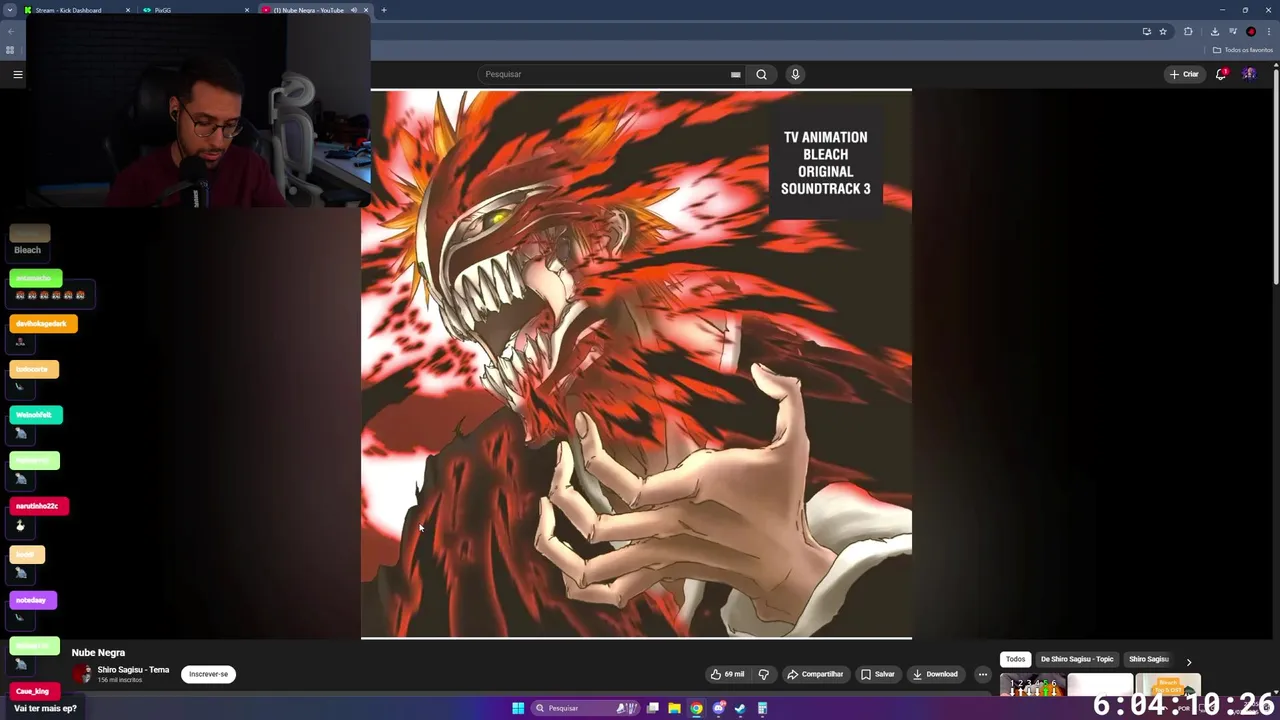Screen dimensions: 1280x720
Task: Open YouTube notifications bell
Action: (1221, 74)
